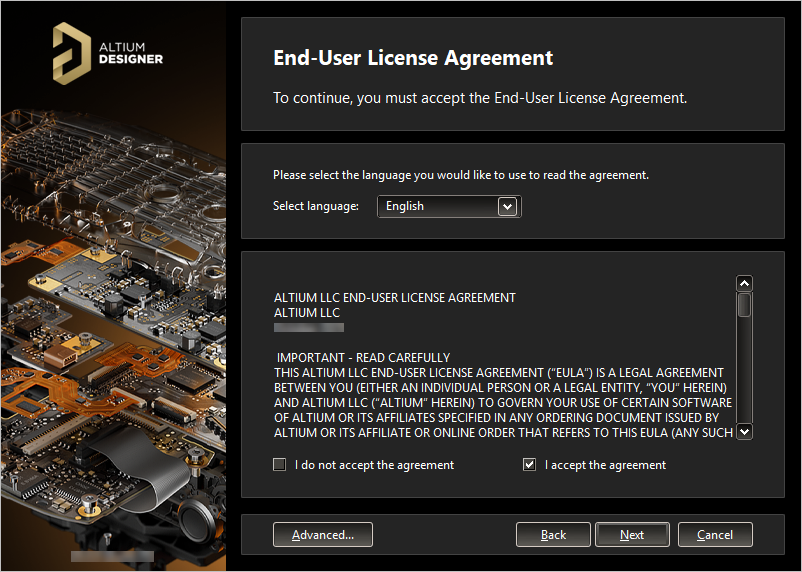Click the "IMPORTANT - READ CAREFULLY" text

click(363, 358)
